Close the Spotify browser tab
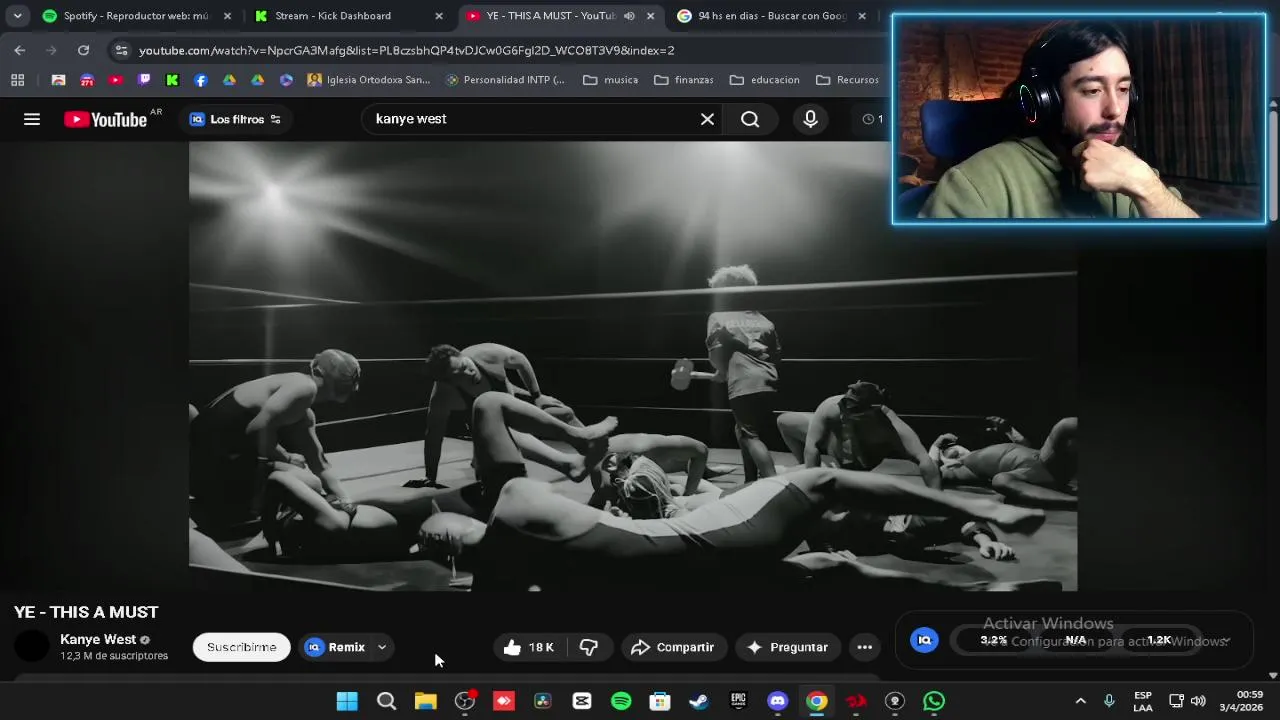 (227, 16)
